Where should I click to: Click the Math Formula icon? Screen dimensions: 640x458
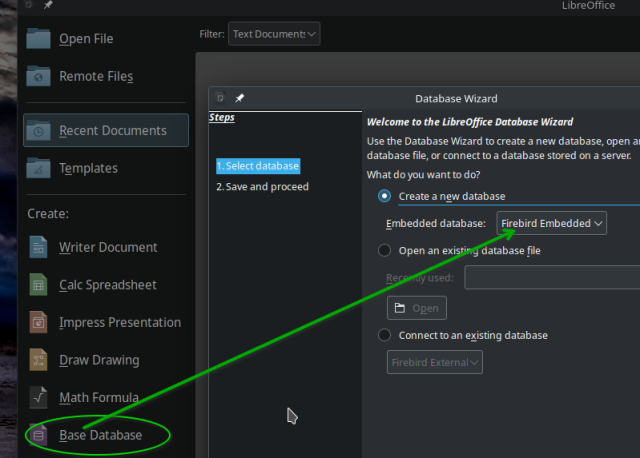(x=39, y=397)
